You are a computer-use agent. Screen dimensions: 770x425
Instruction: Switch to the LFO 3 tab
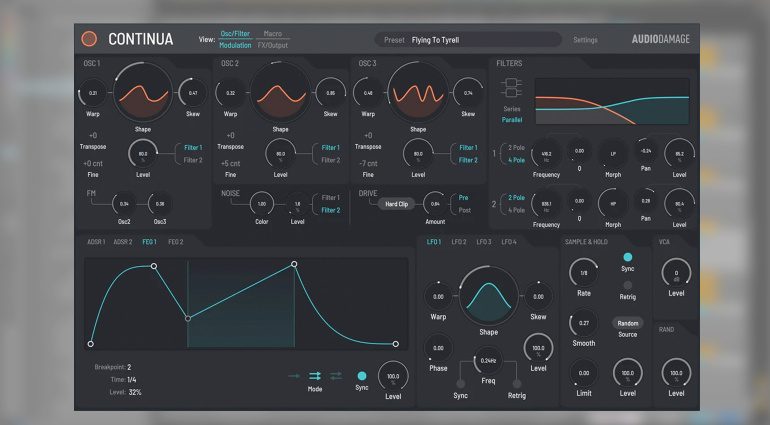pyautogui.click(x=484, y=242)
